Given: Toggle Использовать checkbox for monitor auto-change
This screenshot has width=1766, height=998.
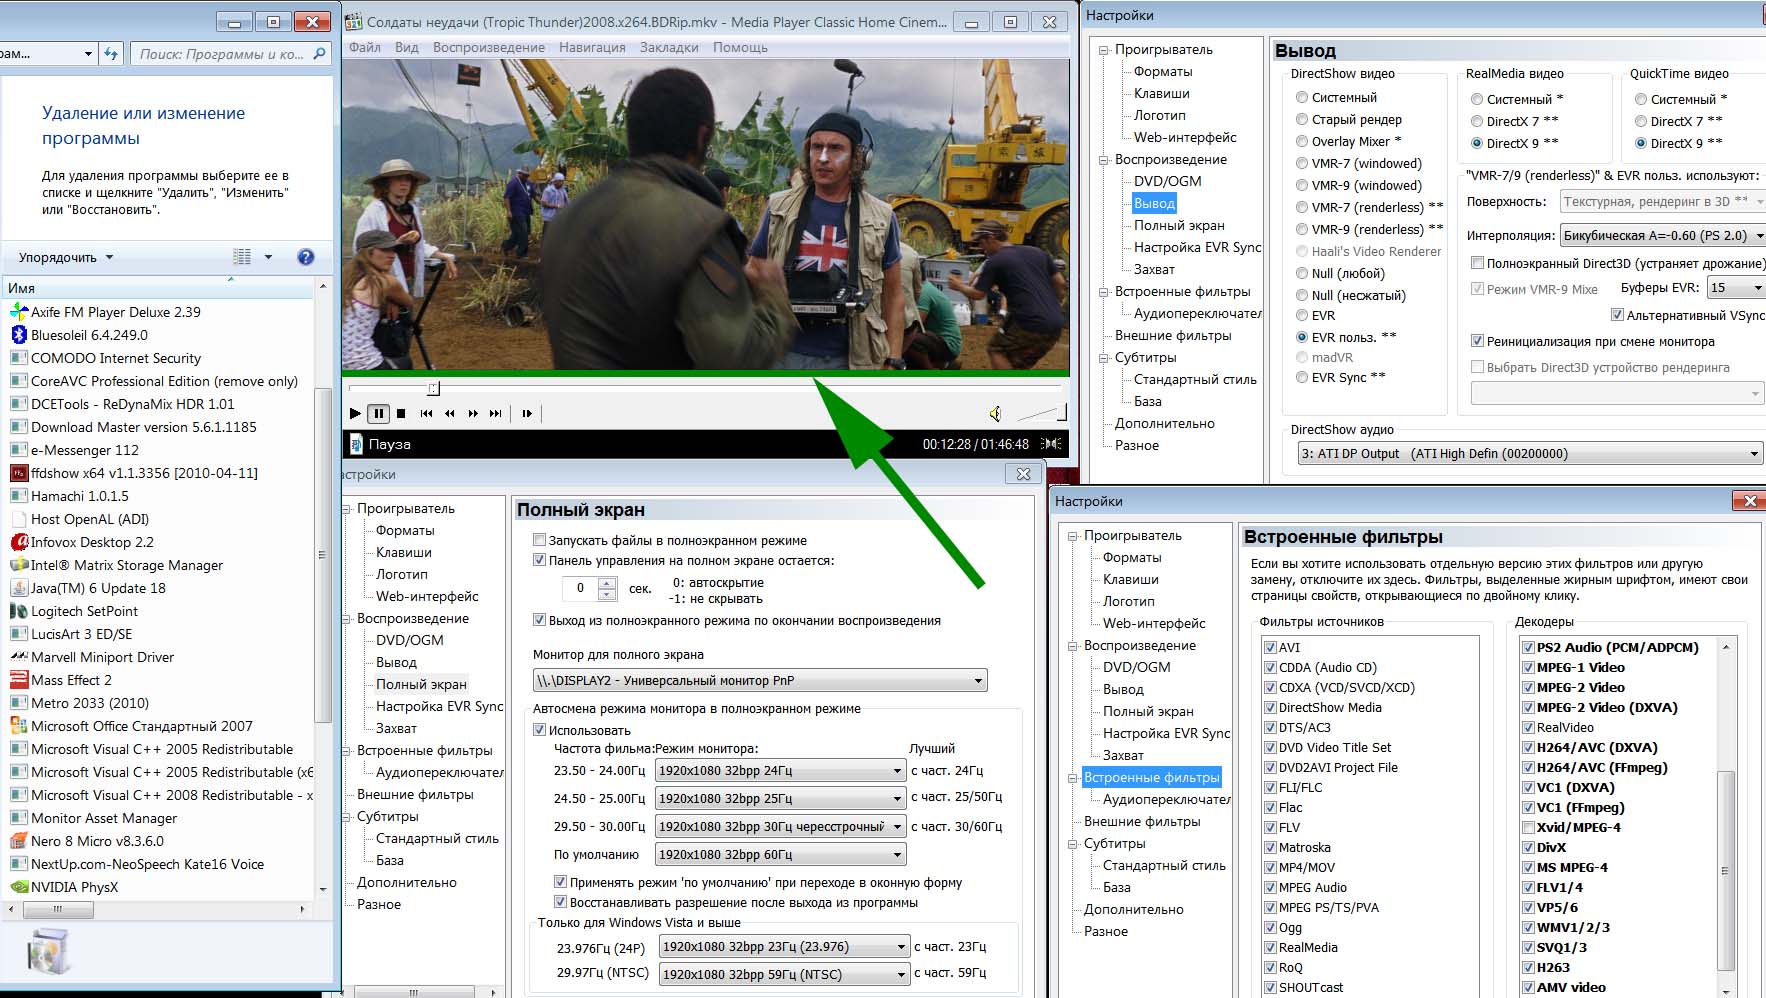Looking at the screenshot, I should coord(539,730).
